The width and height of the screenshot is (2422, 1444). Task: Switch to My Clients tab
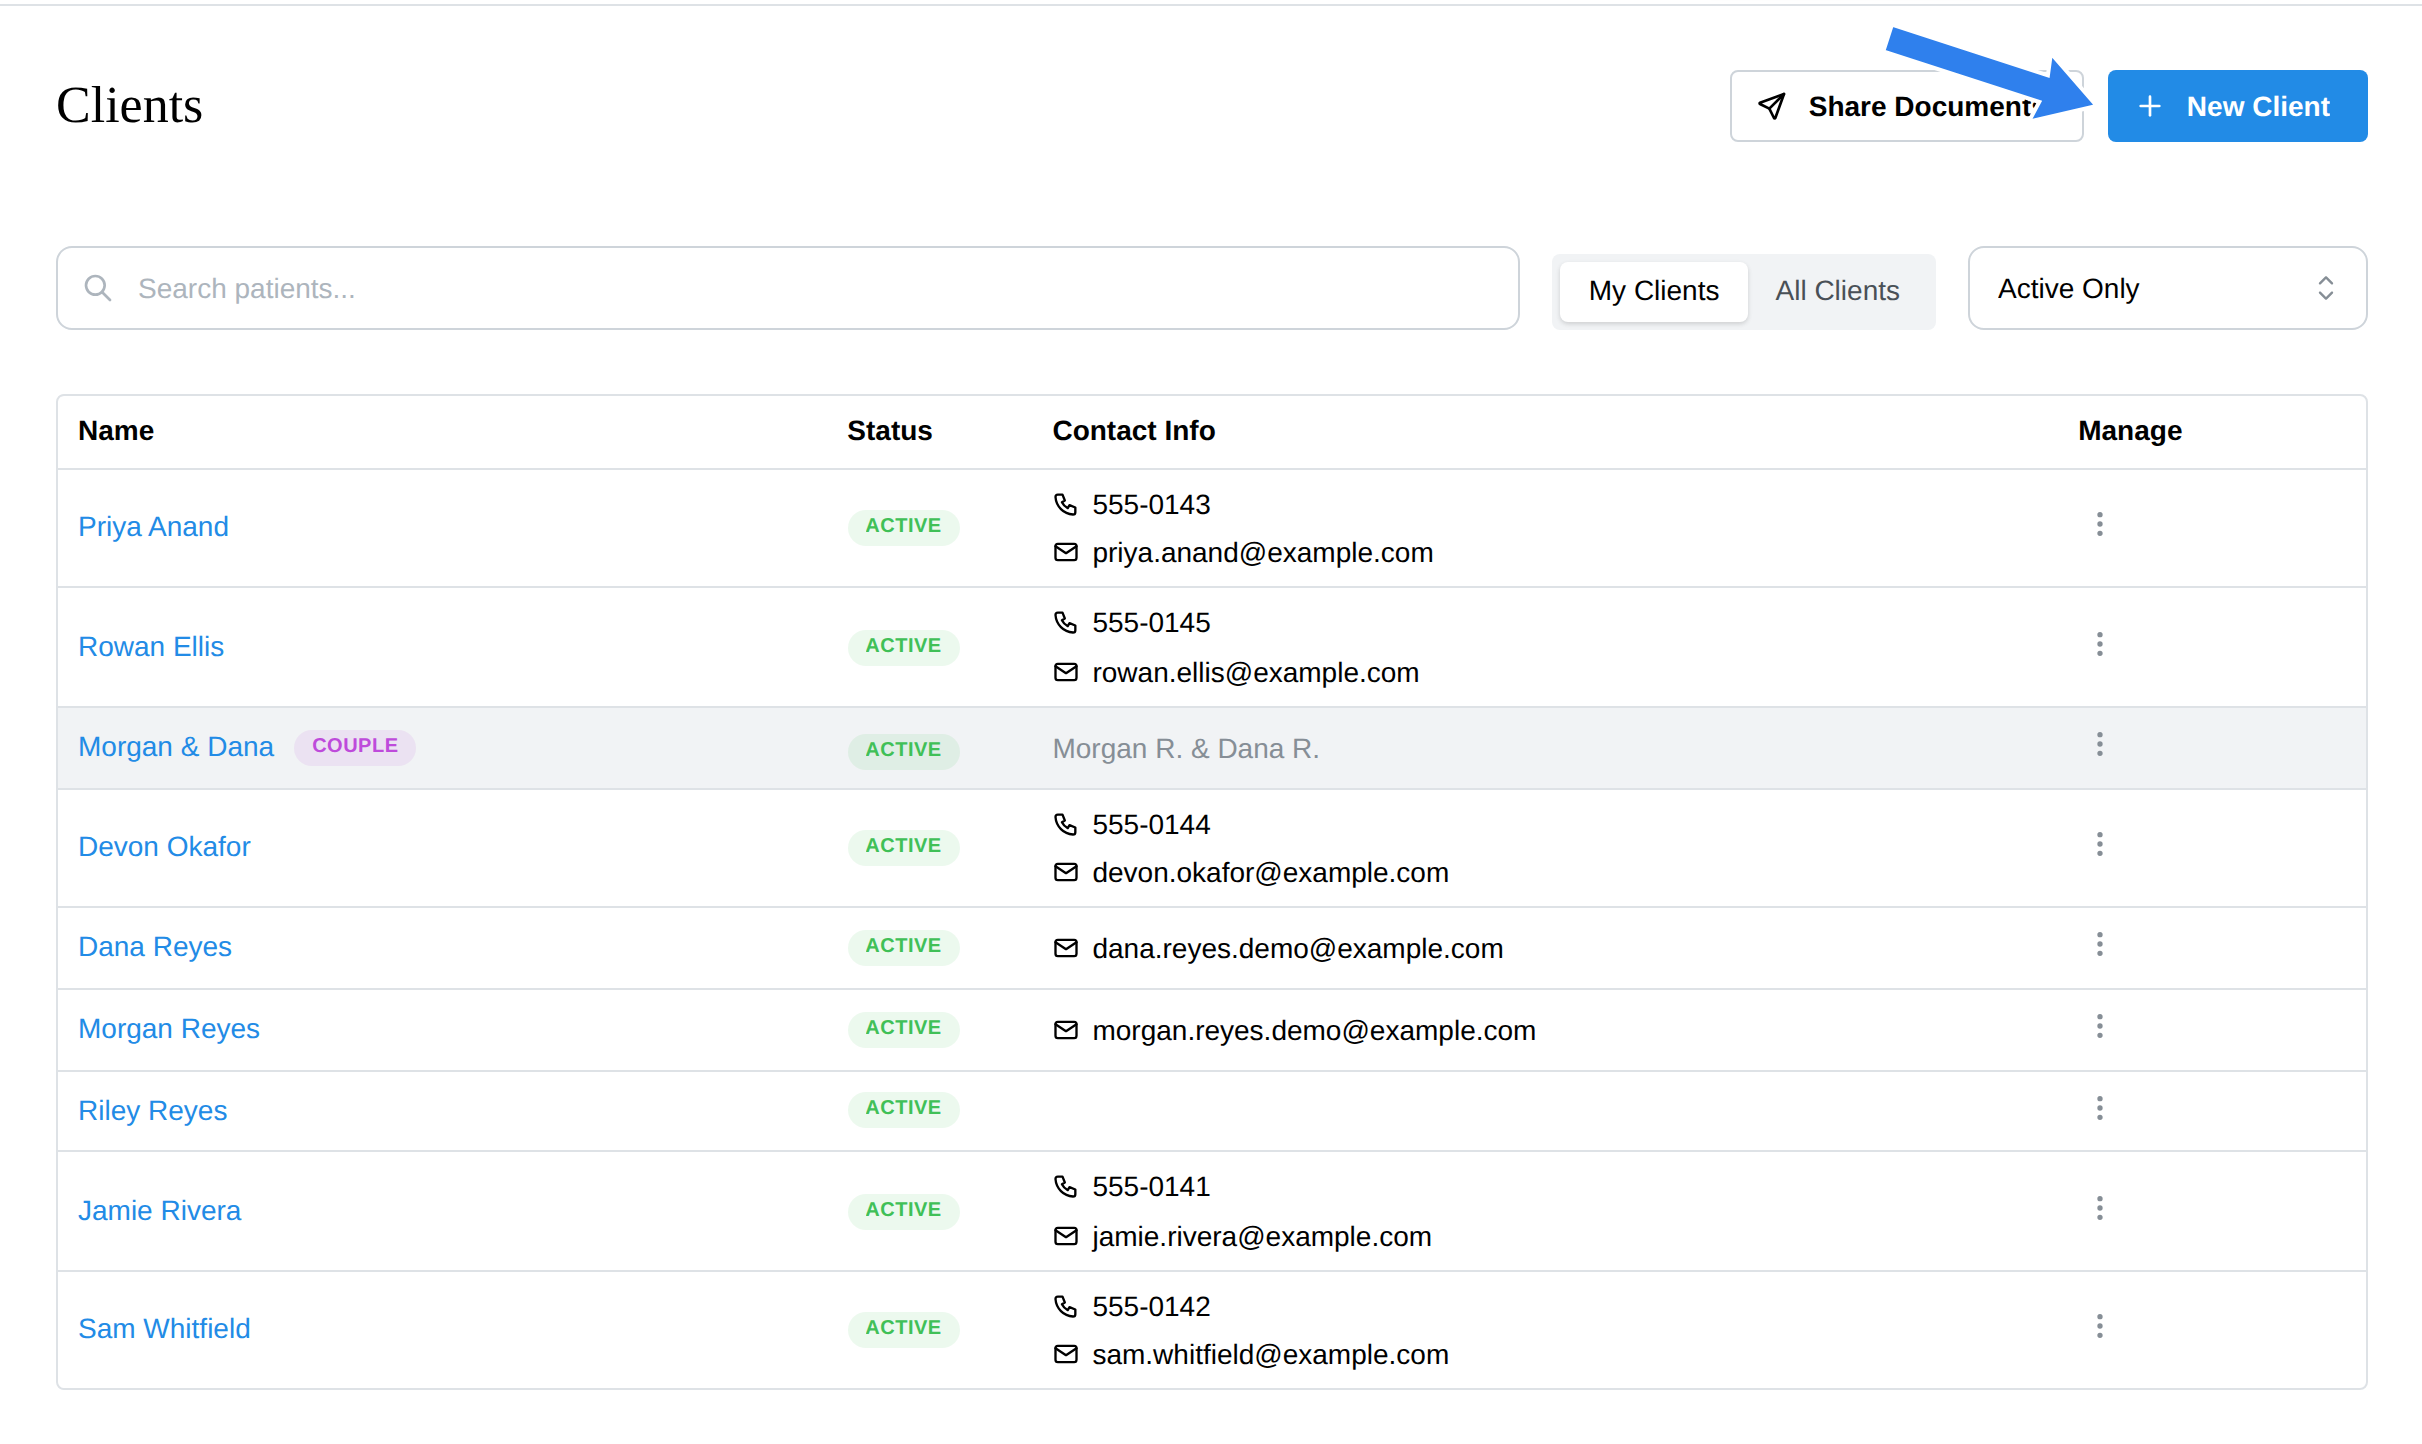(x=1653, y=291)
